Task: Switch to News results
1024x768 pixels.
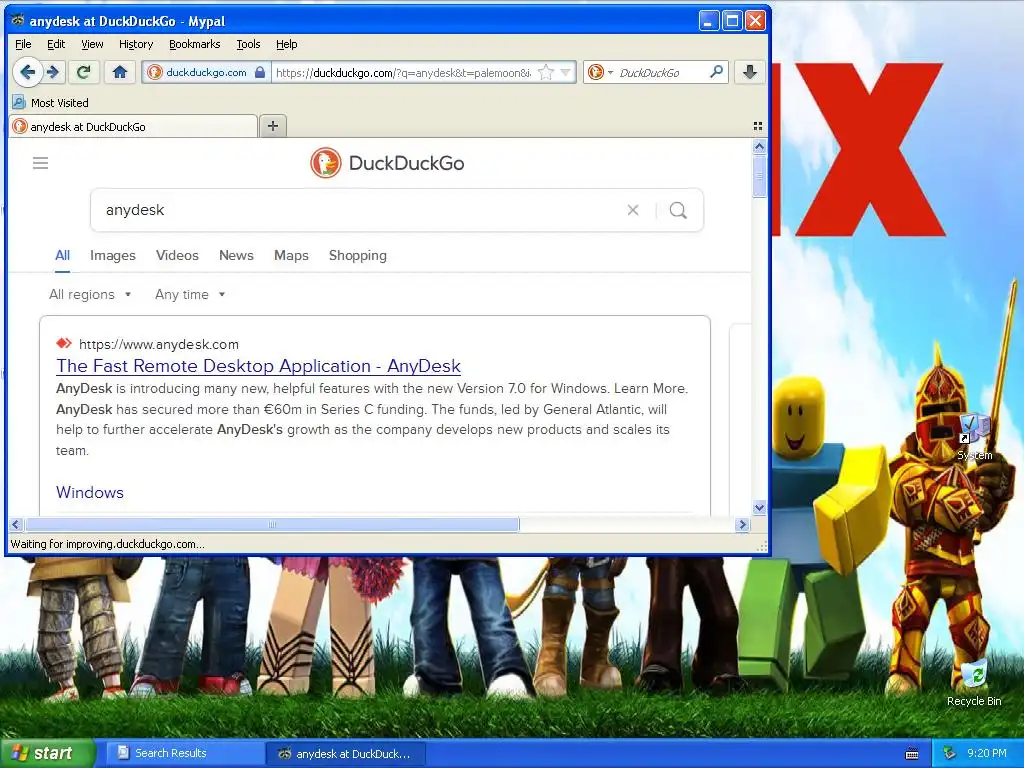Action: pos(236,255)
